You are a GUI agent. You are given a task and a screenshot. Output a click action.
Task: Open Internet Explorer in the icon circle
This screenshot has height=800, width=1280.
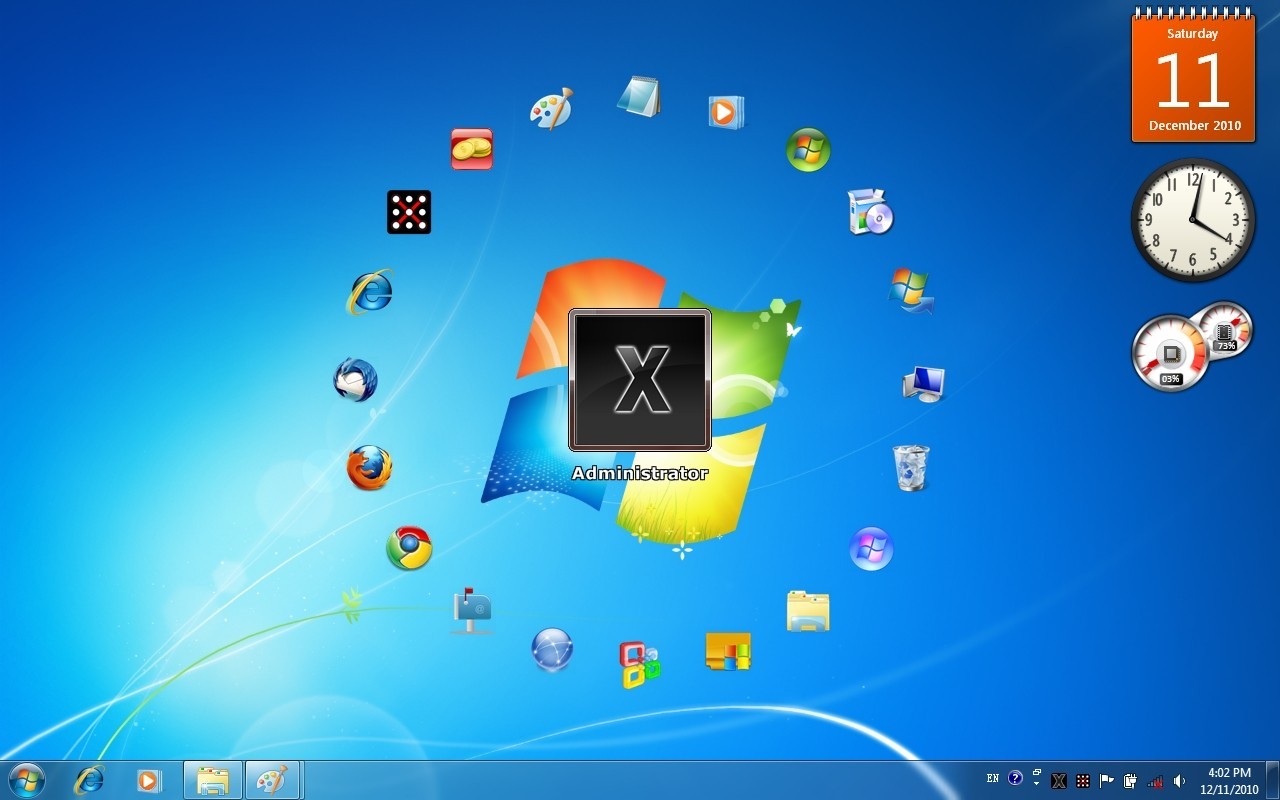click(x=369, y=291)
